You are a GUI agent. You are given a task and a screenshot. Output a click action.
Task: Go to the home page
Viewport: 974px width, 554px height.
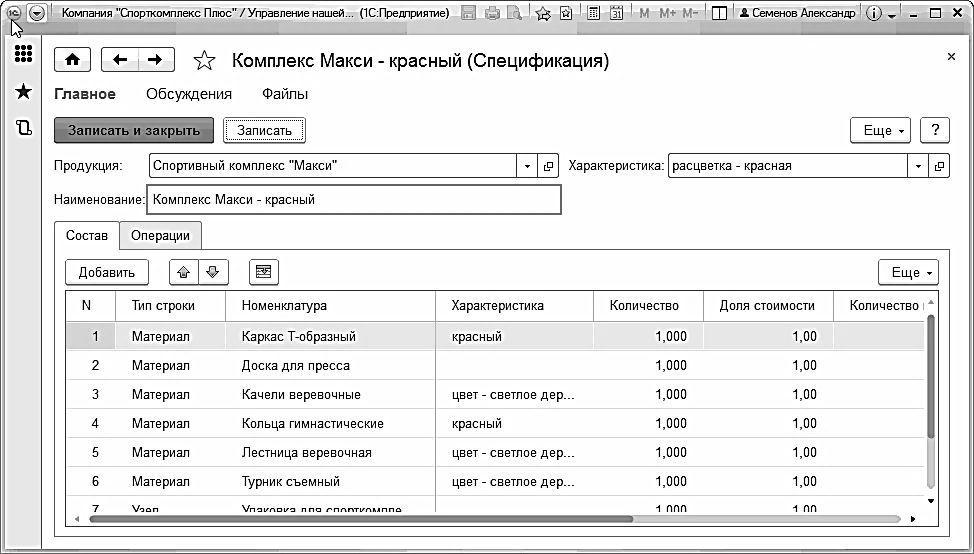click(72, 60)
